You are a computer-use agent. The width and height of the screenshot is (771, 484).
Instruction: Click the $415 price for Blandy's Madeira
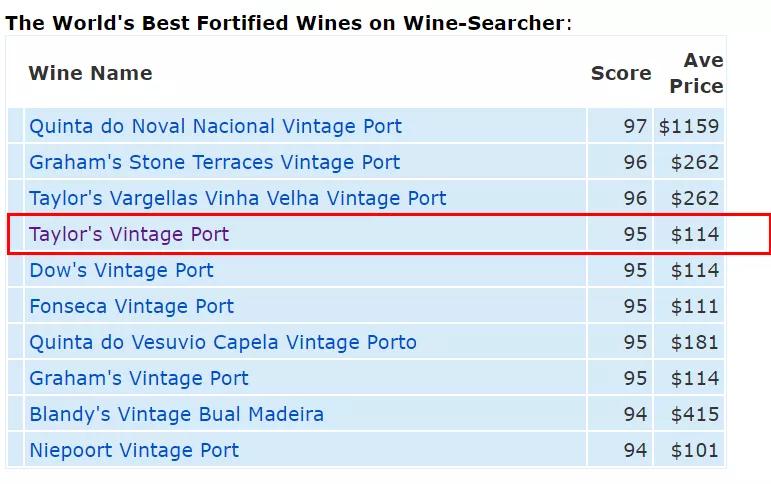695,415
